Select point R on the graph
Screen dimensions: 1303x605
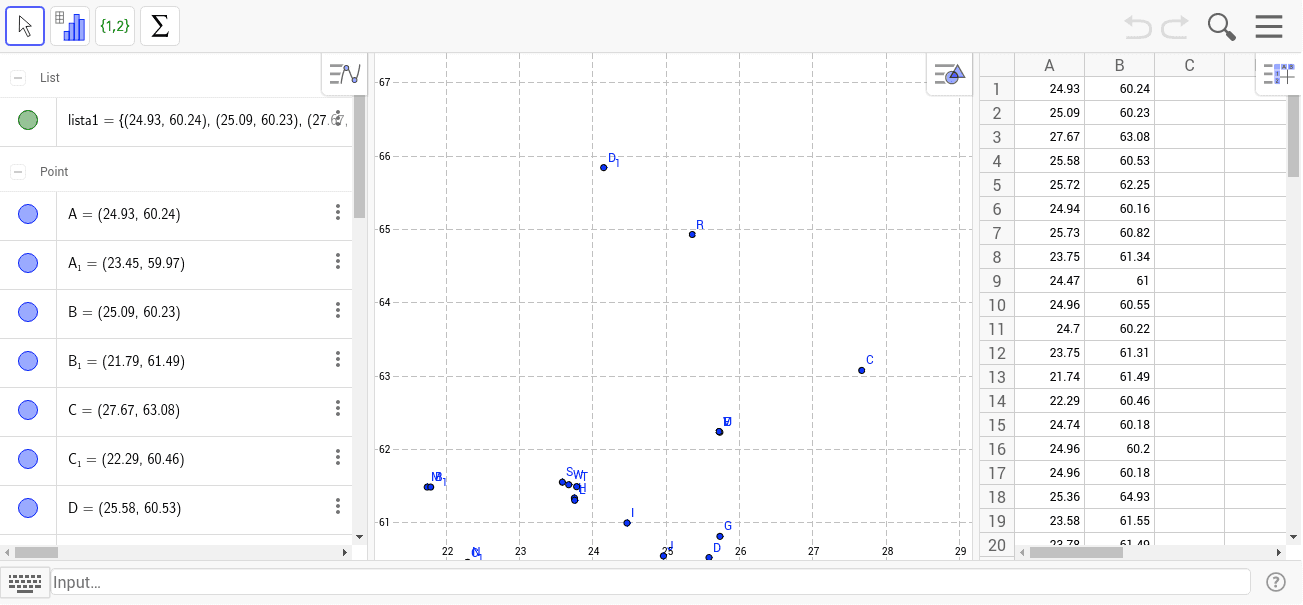click(692, 234)
